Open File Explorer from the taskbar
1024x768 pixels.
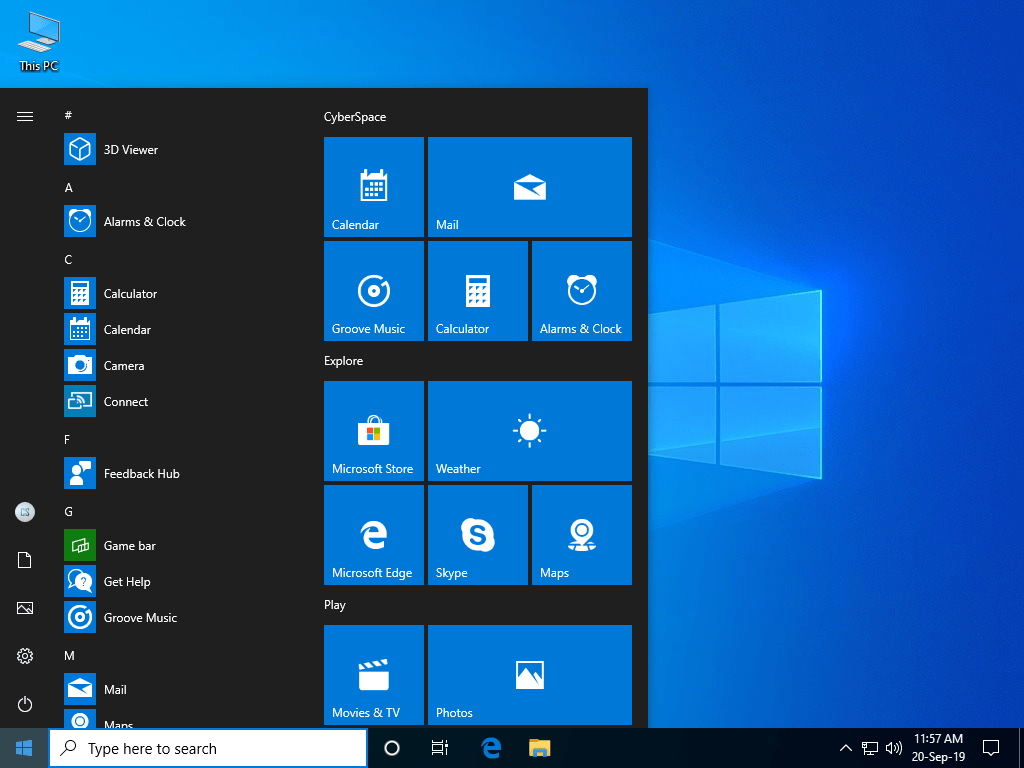(x=539, y=747)
